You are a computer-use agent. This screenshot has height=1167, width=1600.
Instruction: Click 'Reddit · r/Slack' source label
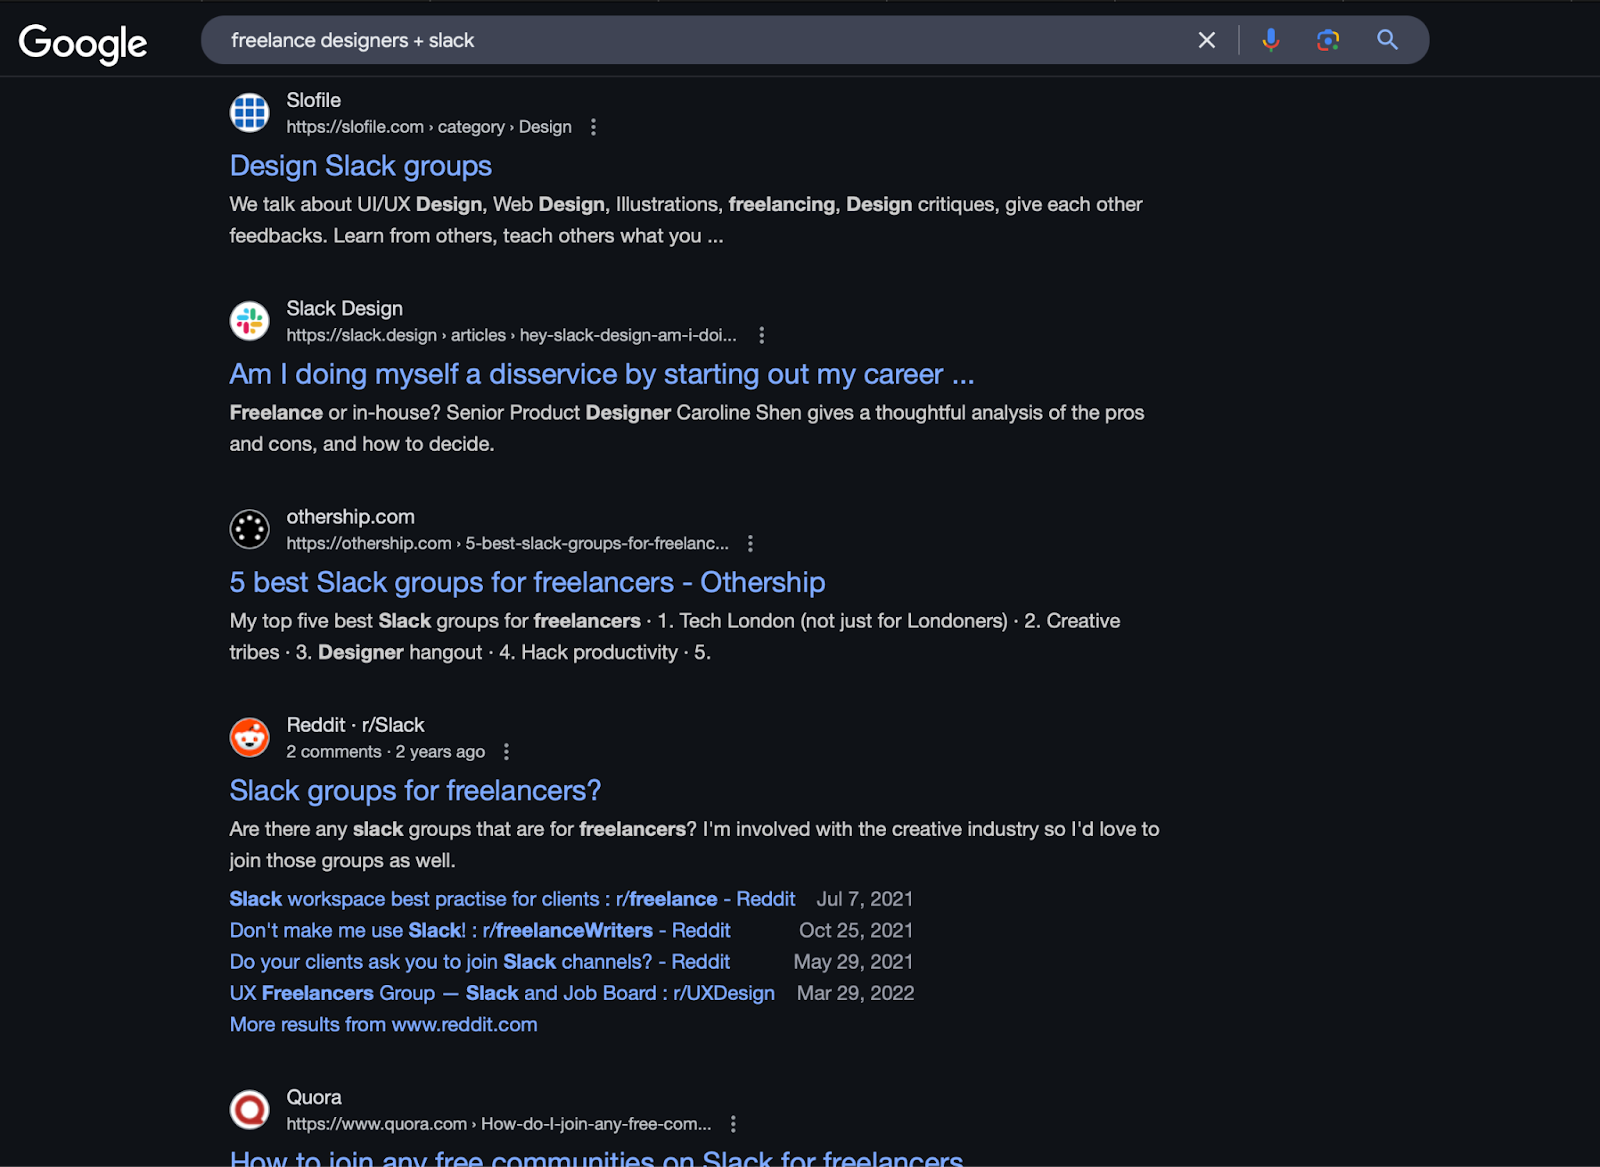[x=355, y=725]
